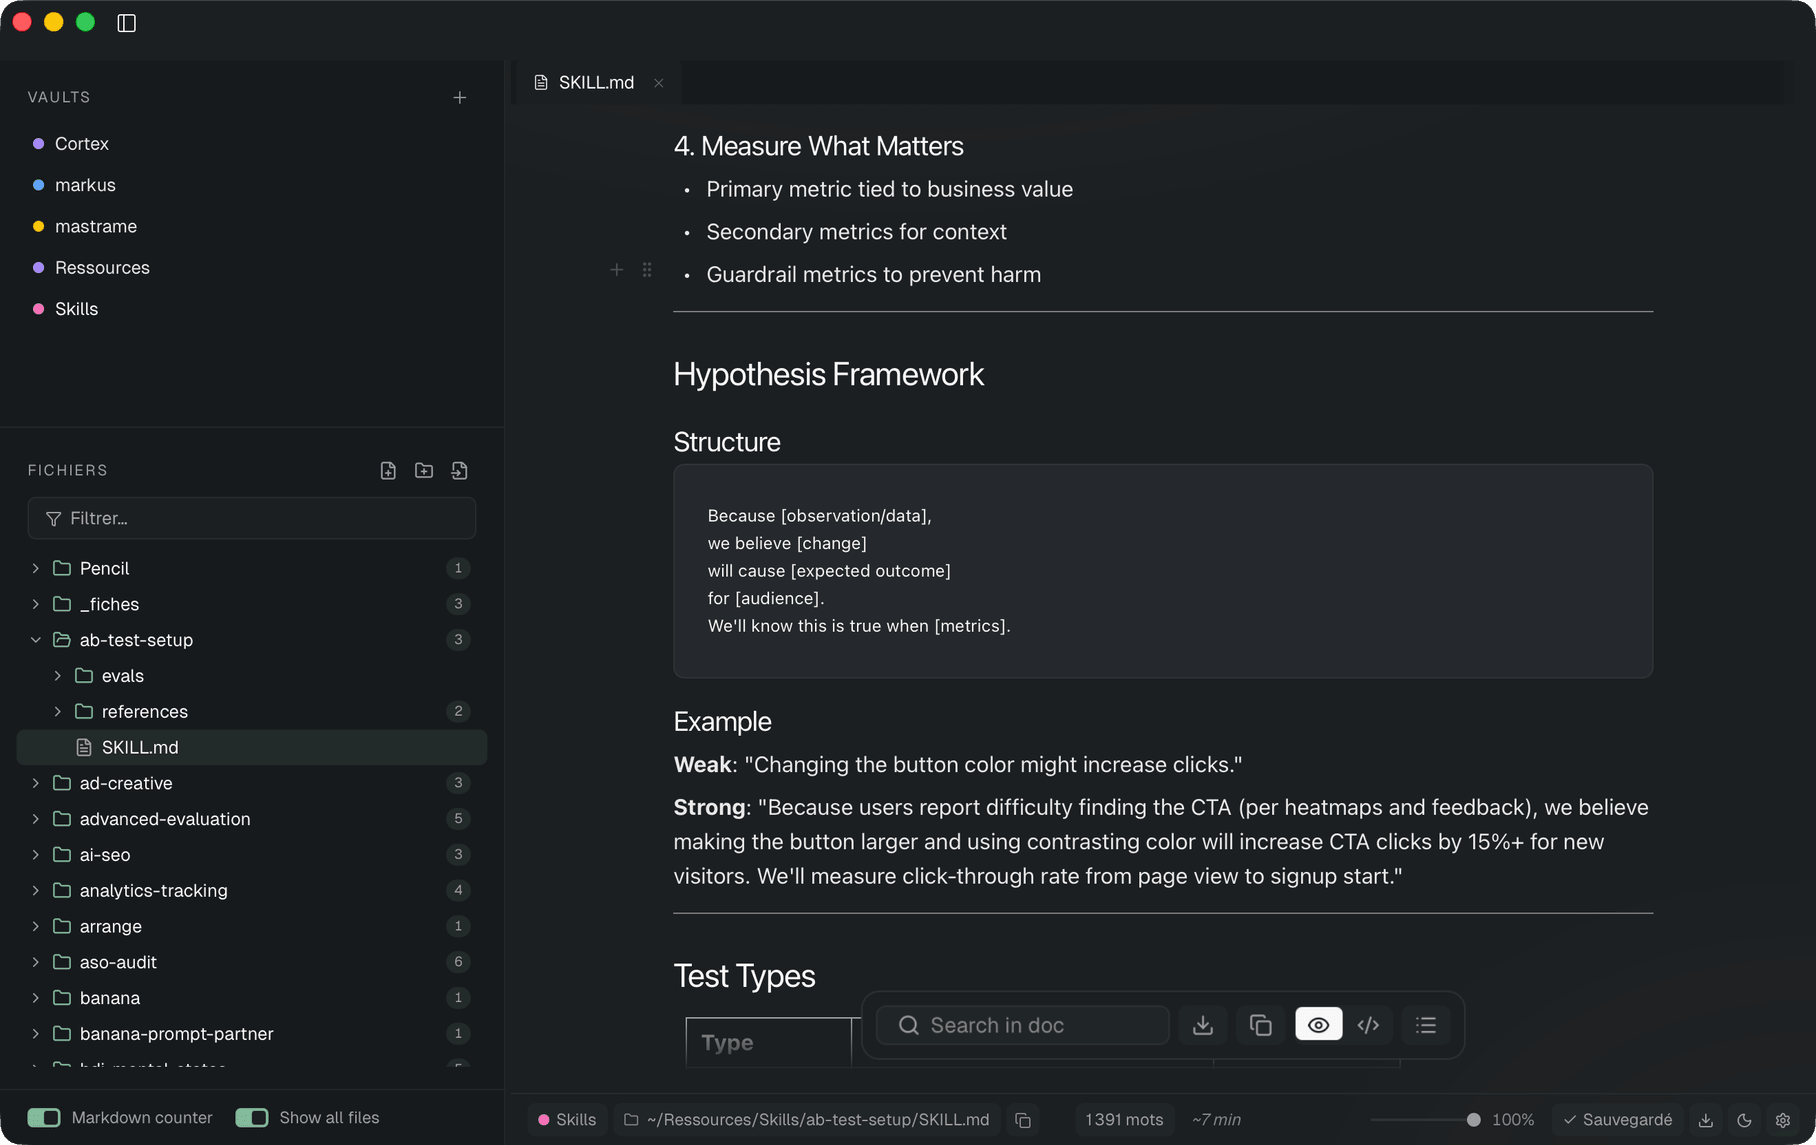Image resolution: width=1816 pixels, height=1145 pixels.
Task: Add a new vault with plus icon
Action: (460, 97)
